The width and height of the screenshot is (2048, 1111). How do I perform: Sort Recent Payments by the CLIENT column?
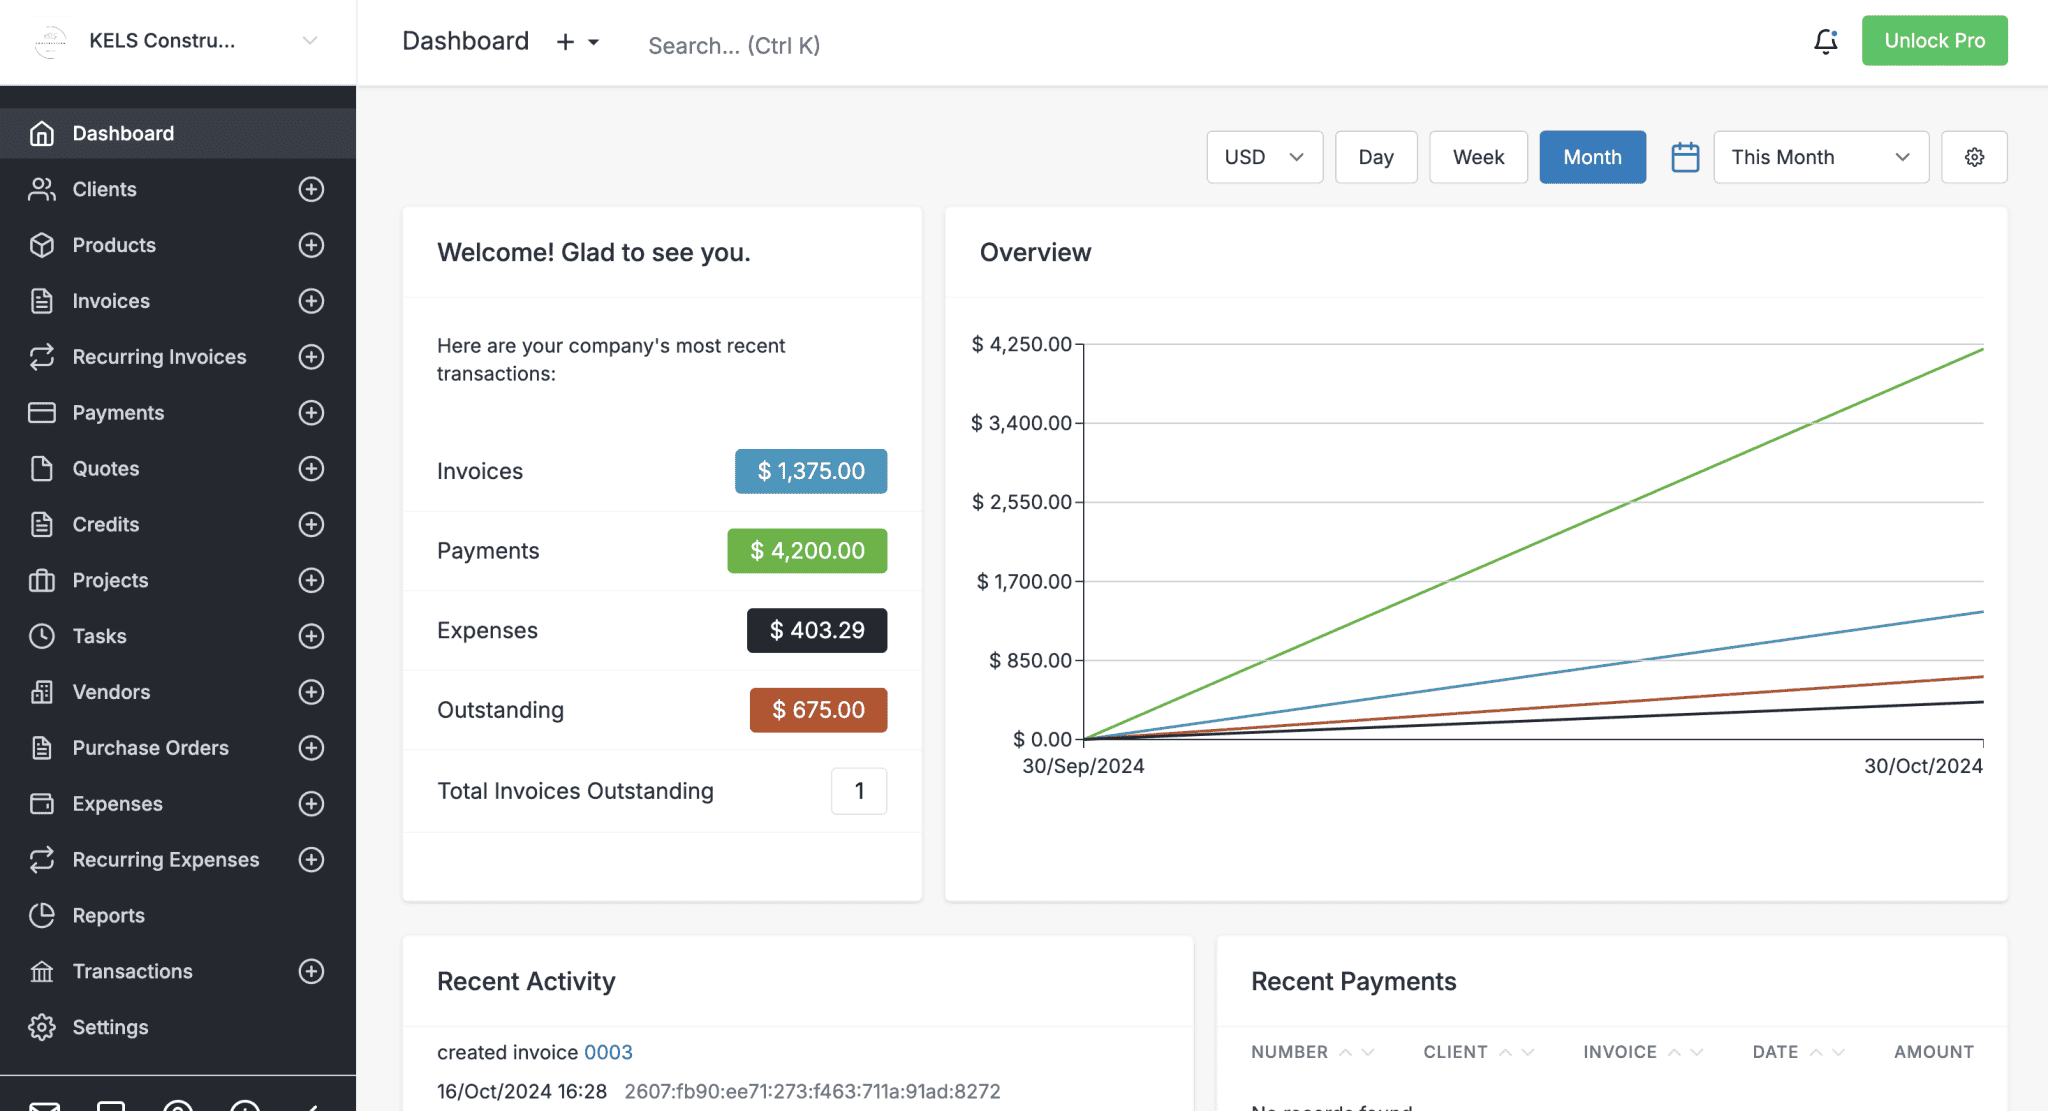(1456, 1052)
